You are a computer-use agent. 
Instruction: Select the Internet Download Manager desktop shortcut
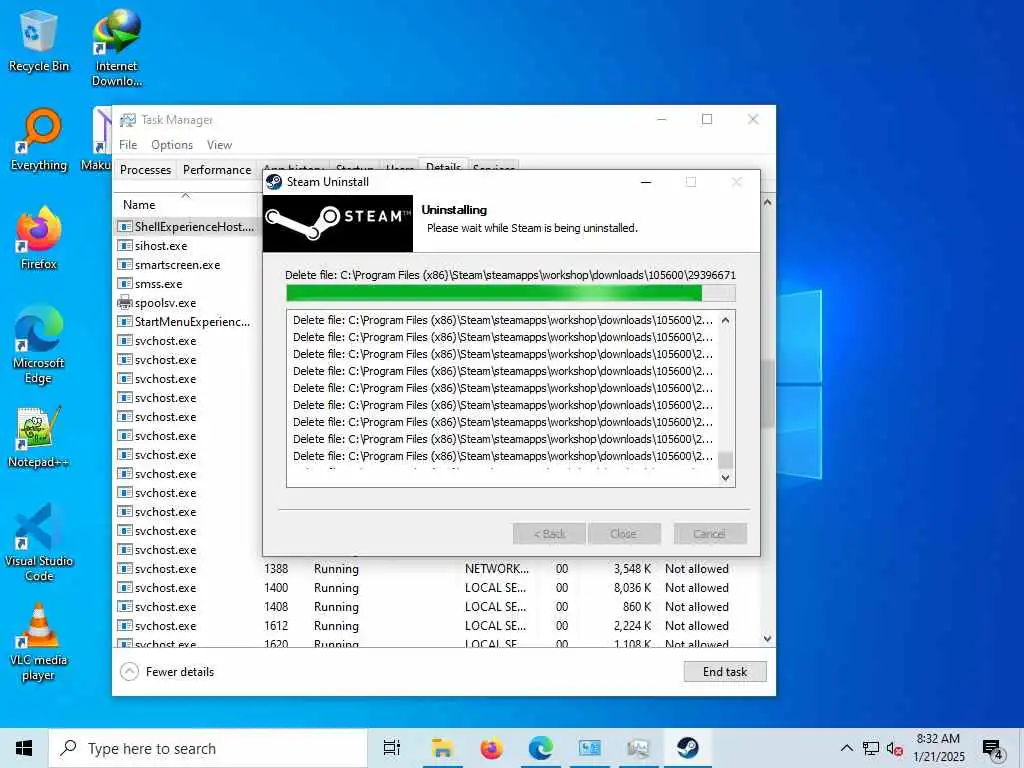coord(117,48)
